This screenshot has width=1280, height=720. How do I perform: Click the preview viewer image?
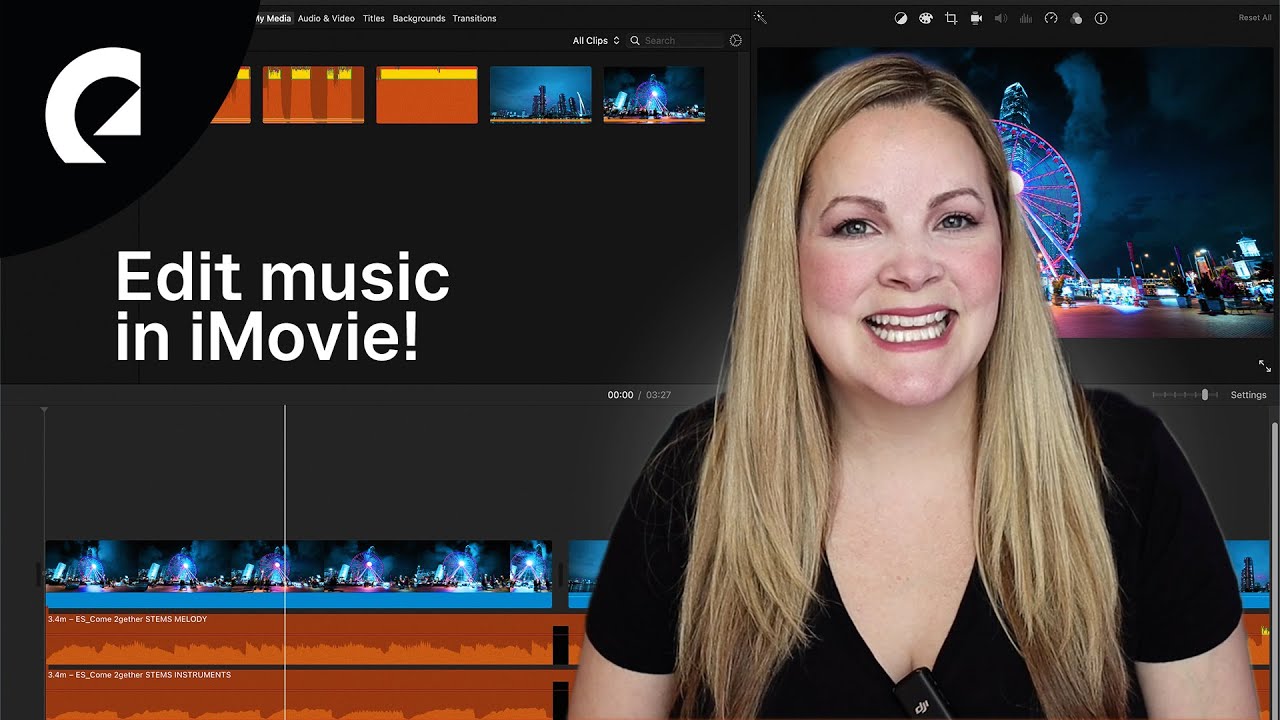point(1014,192)
